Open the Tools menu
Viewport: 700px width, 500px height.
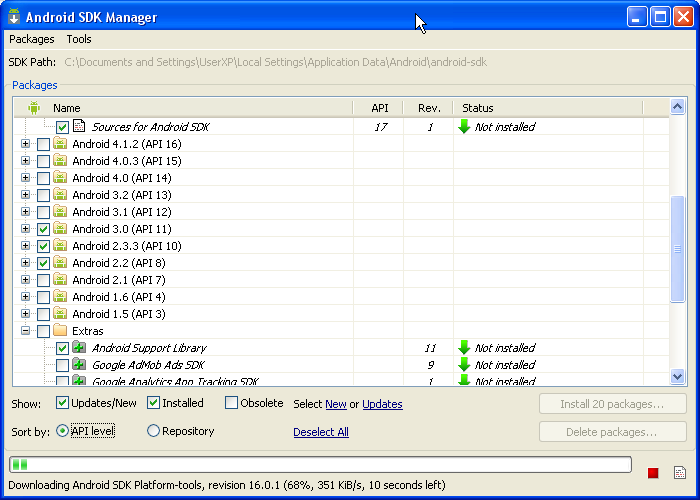79,39
